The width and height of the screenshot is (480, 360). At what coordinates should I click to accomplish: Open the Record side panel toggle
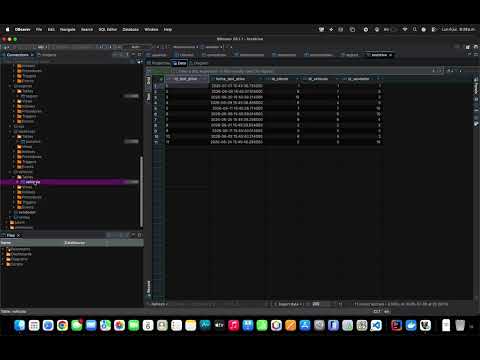148,288
